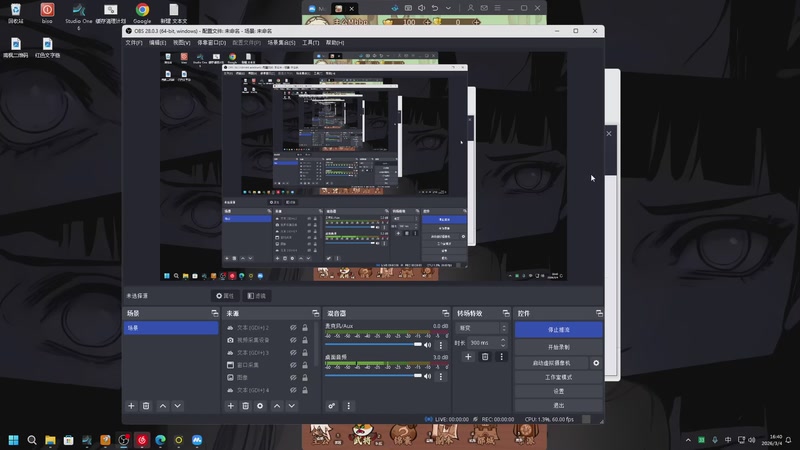Remove the scene transition with trash icon
Image resolution: width=800 pixels, height=450 pixels.
pyautogui.click(x=485, y=357)
